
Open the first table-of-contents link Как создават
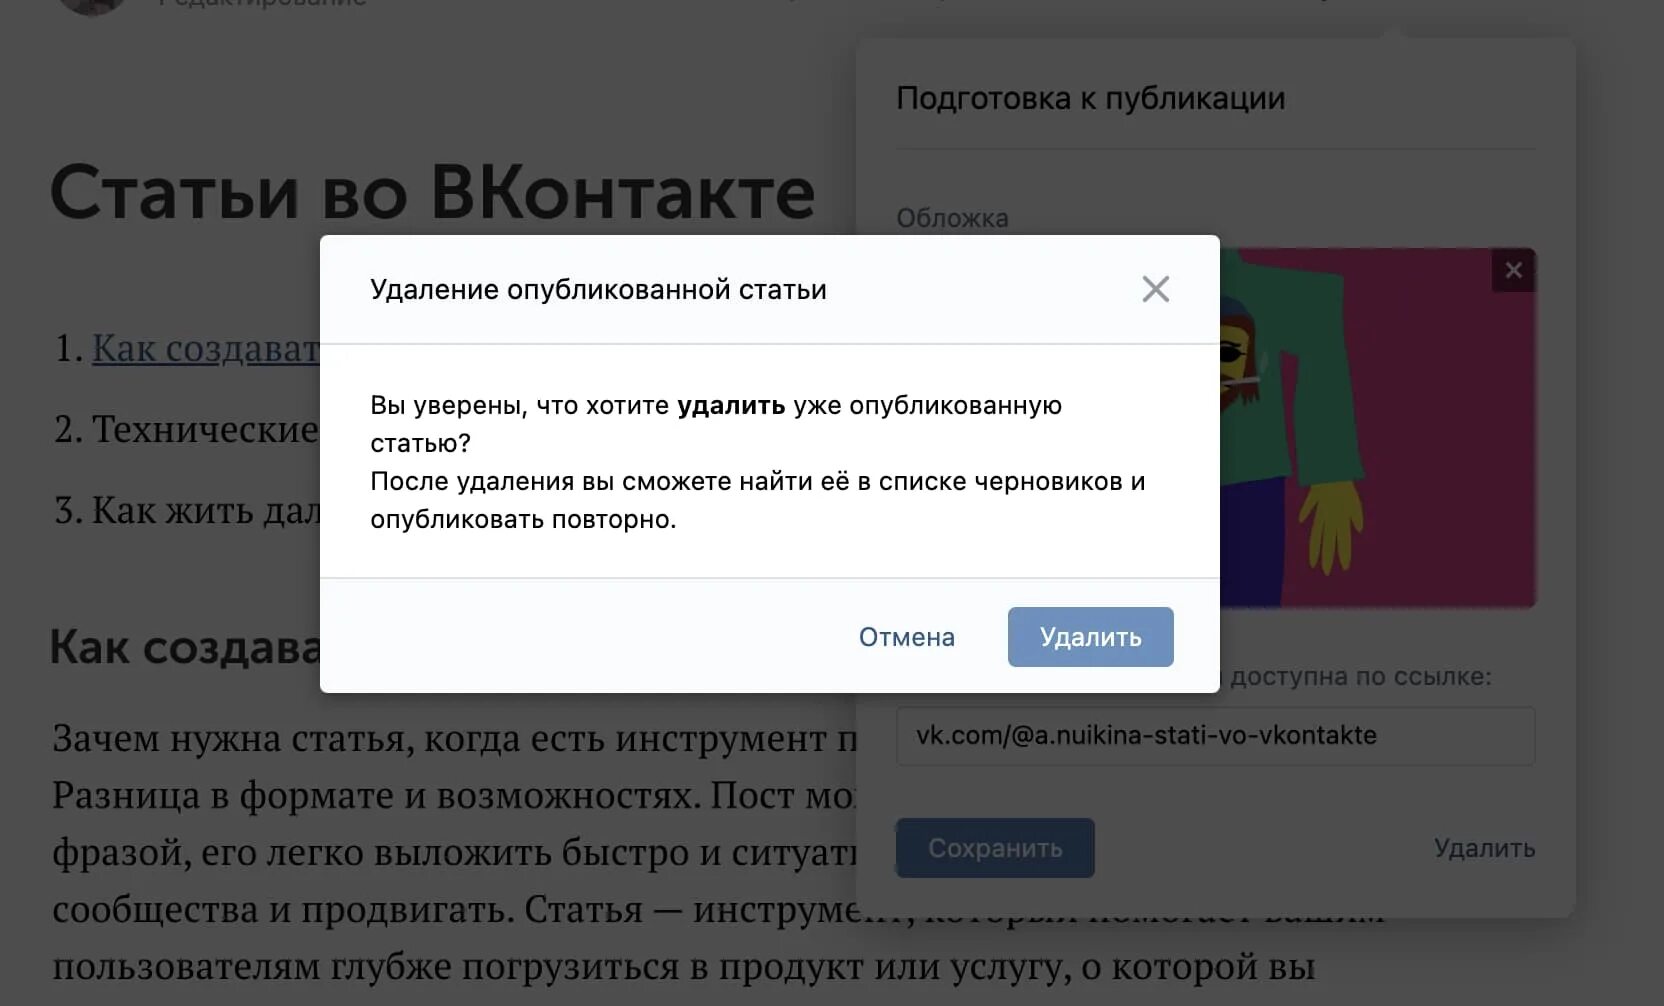click(x=206, y=348)
